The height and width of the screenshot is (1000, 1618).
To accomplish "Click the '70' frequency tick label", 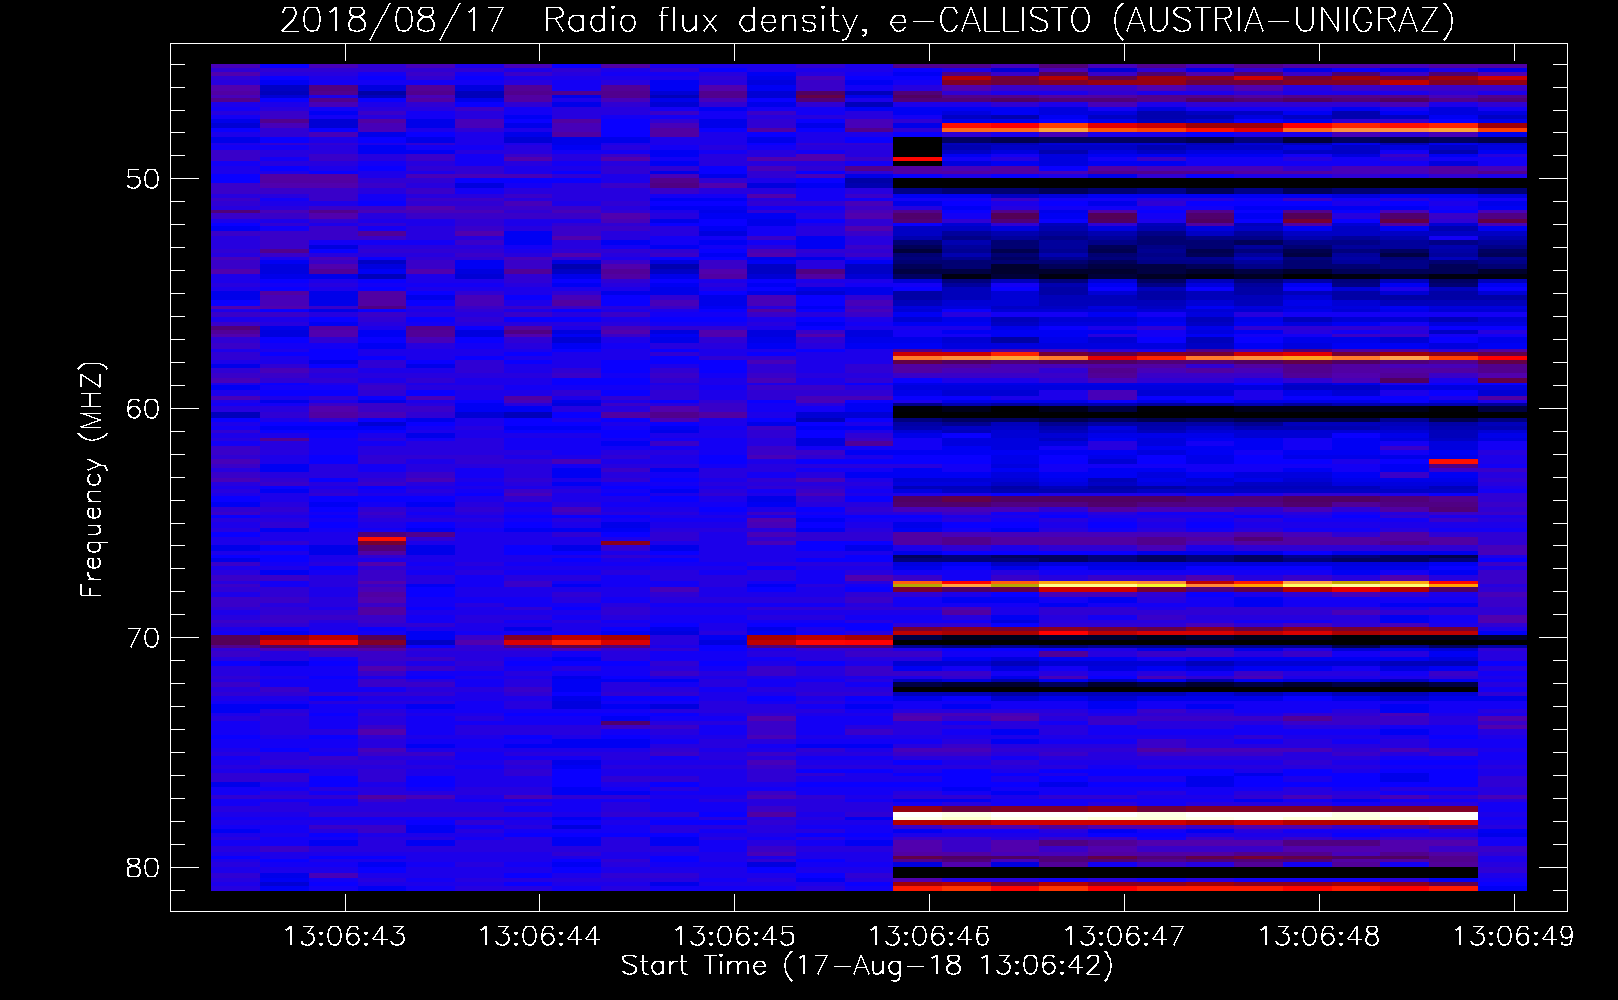I will [x=143, y=638].
